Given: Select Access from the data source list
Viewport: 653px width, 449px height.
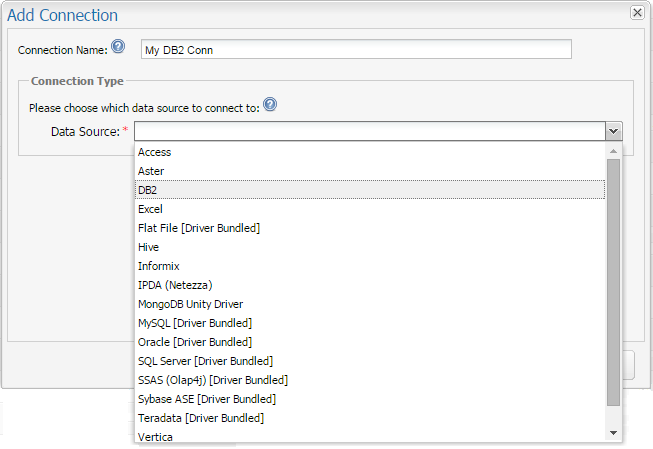Looking at the screenshot, I should point(155,152).
